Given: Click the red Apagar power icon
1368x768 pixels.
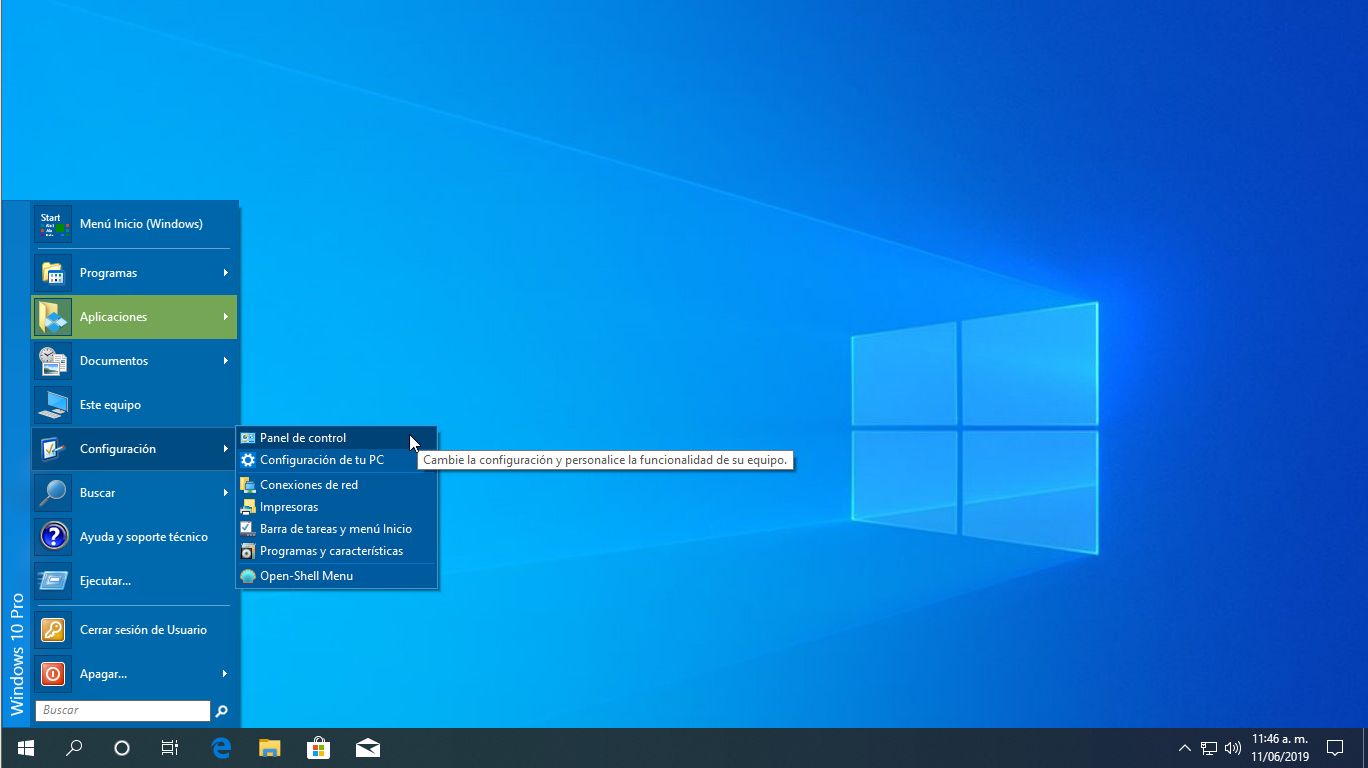Looking at the screenshot, I should pos(52,674).
